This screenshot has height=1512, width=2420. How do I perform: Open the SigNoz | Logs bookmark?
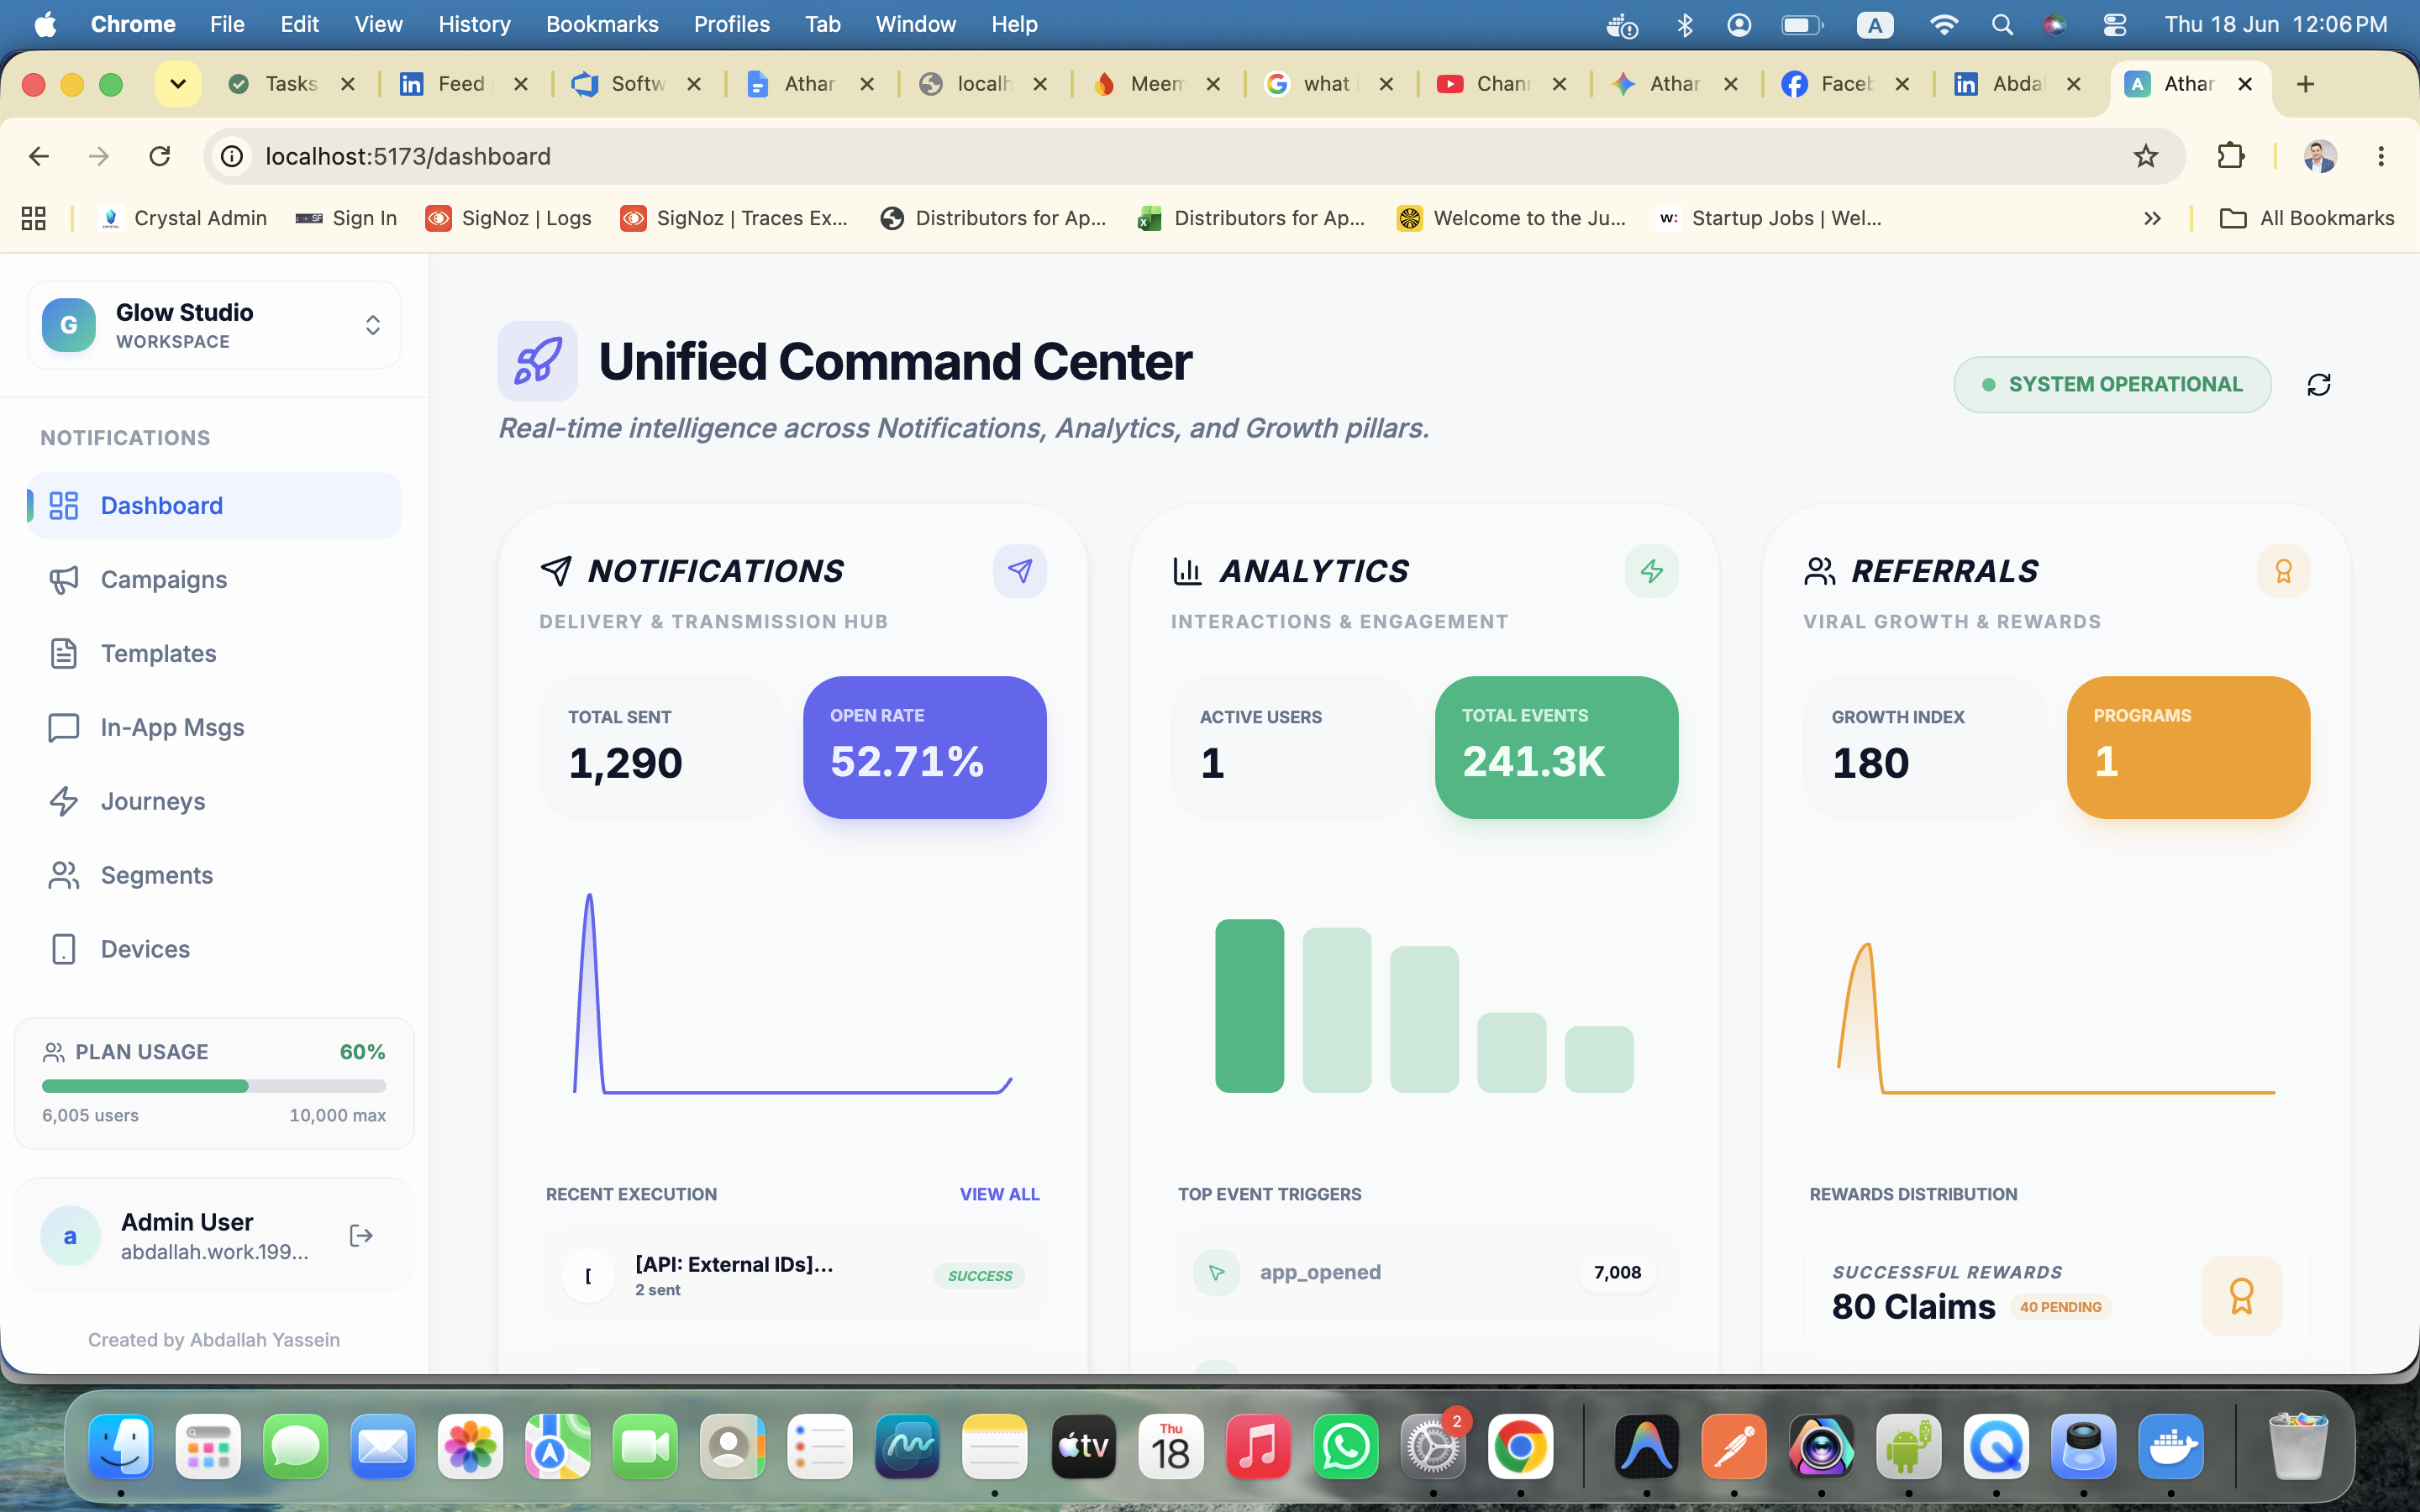pos(509,218)
